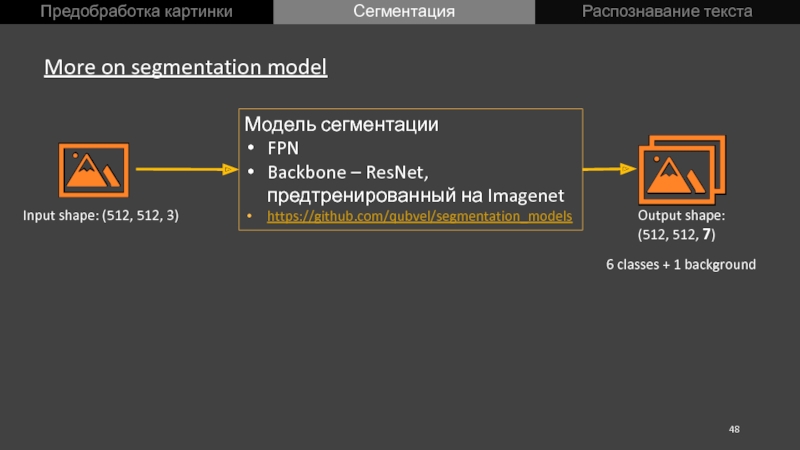Image resolution: width=800 pixels, height=450 pixels.
Task: Select the Сегментация tab
Action: point(404,12)
